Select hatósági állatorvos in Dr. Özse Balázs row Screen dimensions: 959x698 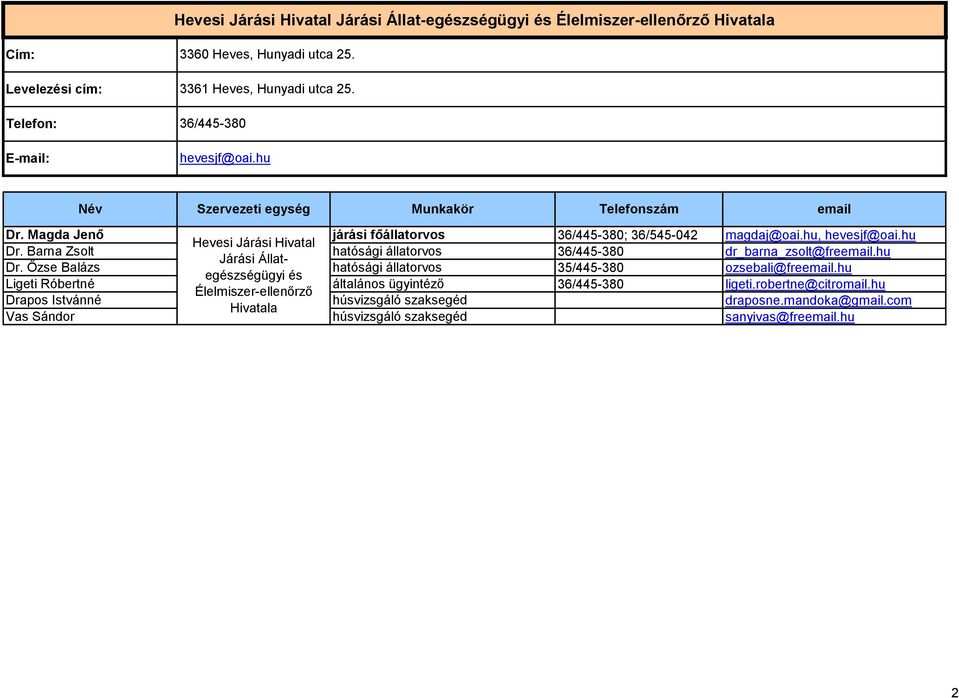(x=387, y=267)
